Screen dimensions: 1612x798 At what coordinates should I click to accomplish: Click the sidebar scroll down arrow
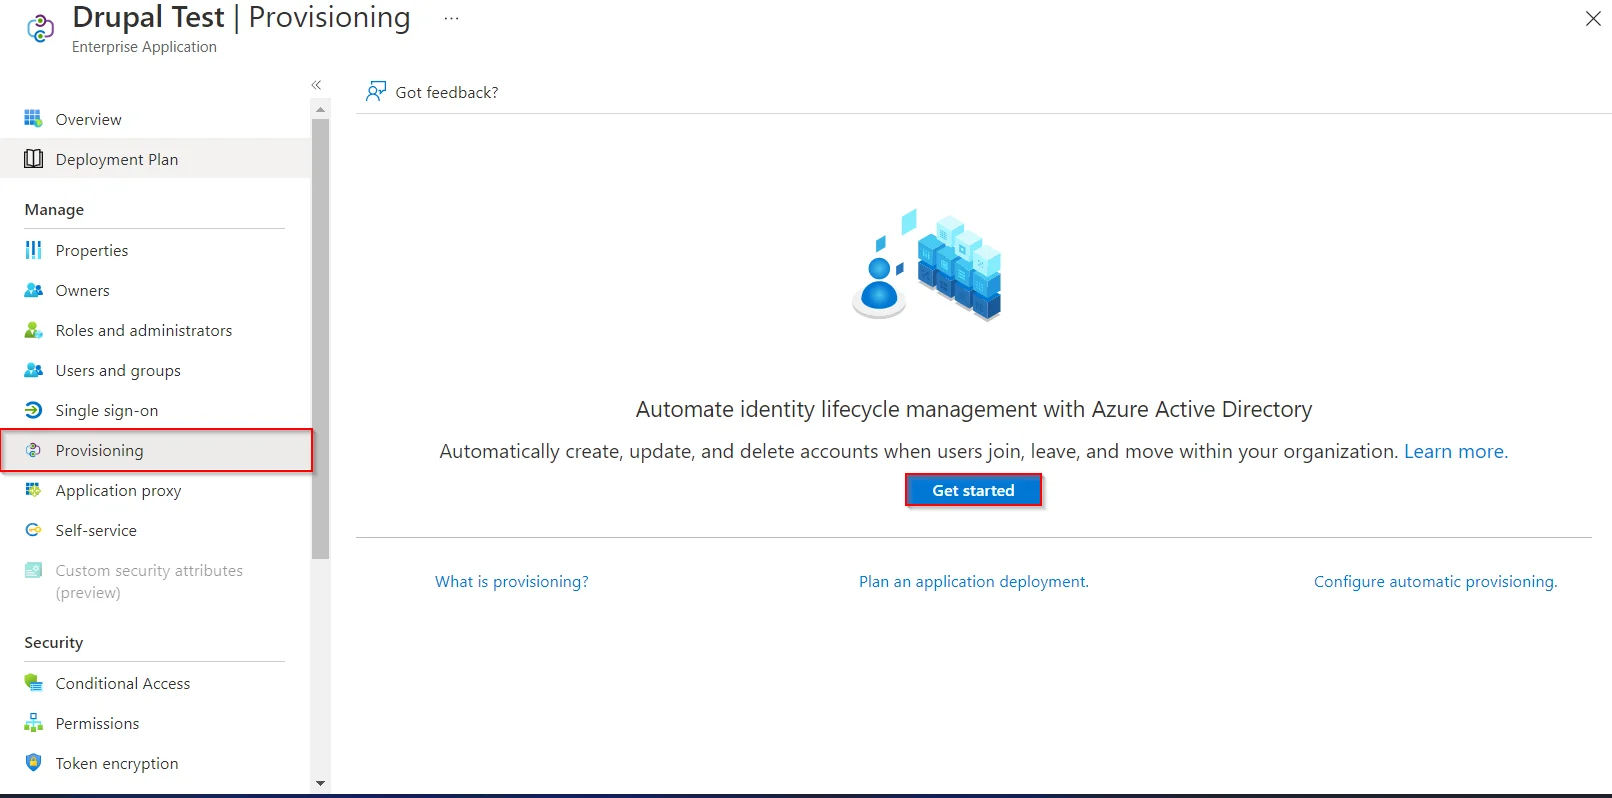coord(320,783)
